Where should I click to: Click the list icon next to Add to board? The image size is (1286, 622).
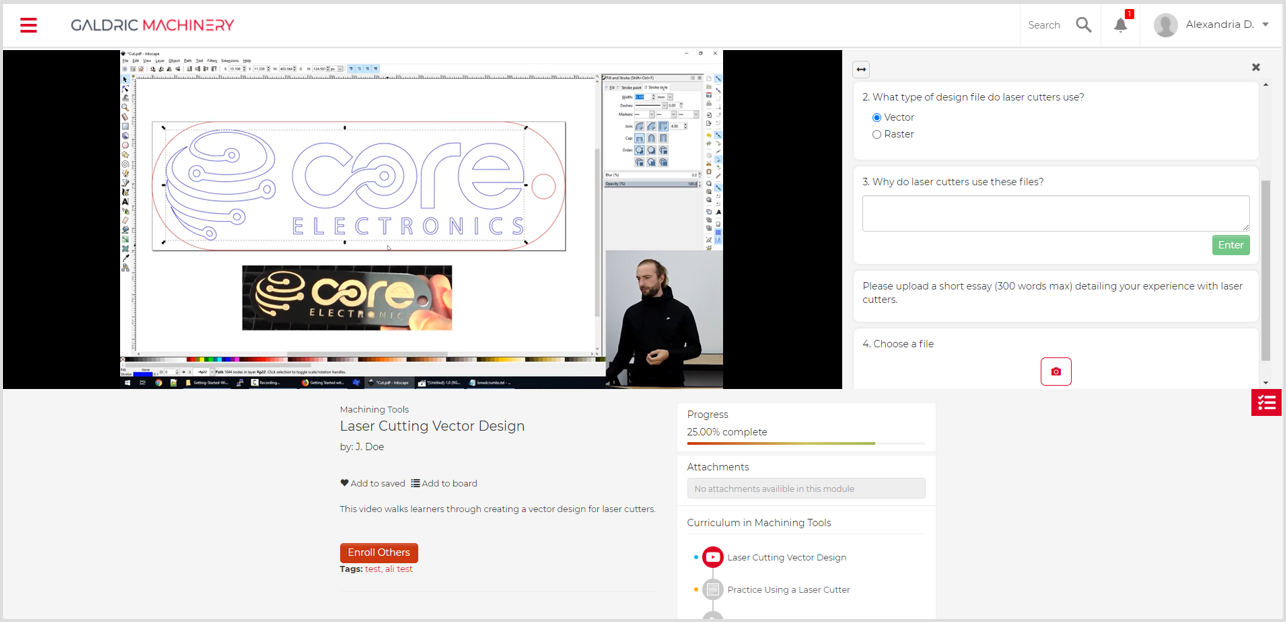(416, 483)
